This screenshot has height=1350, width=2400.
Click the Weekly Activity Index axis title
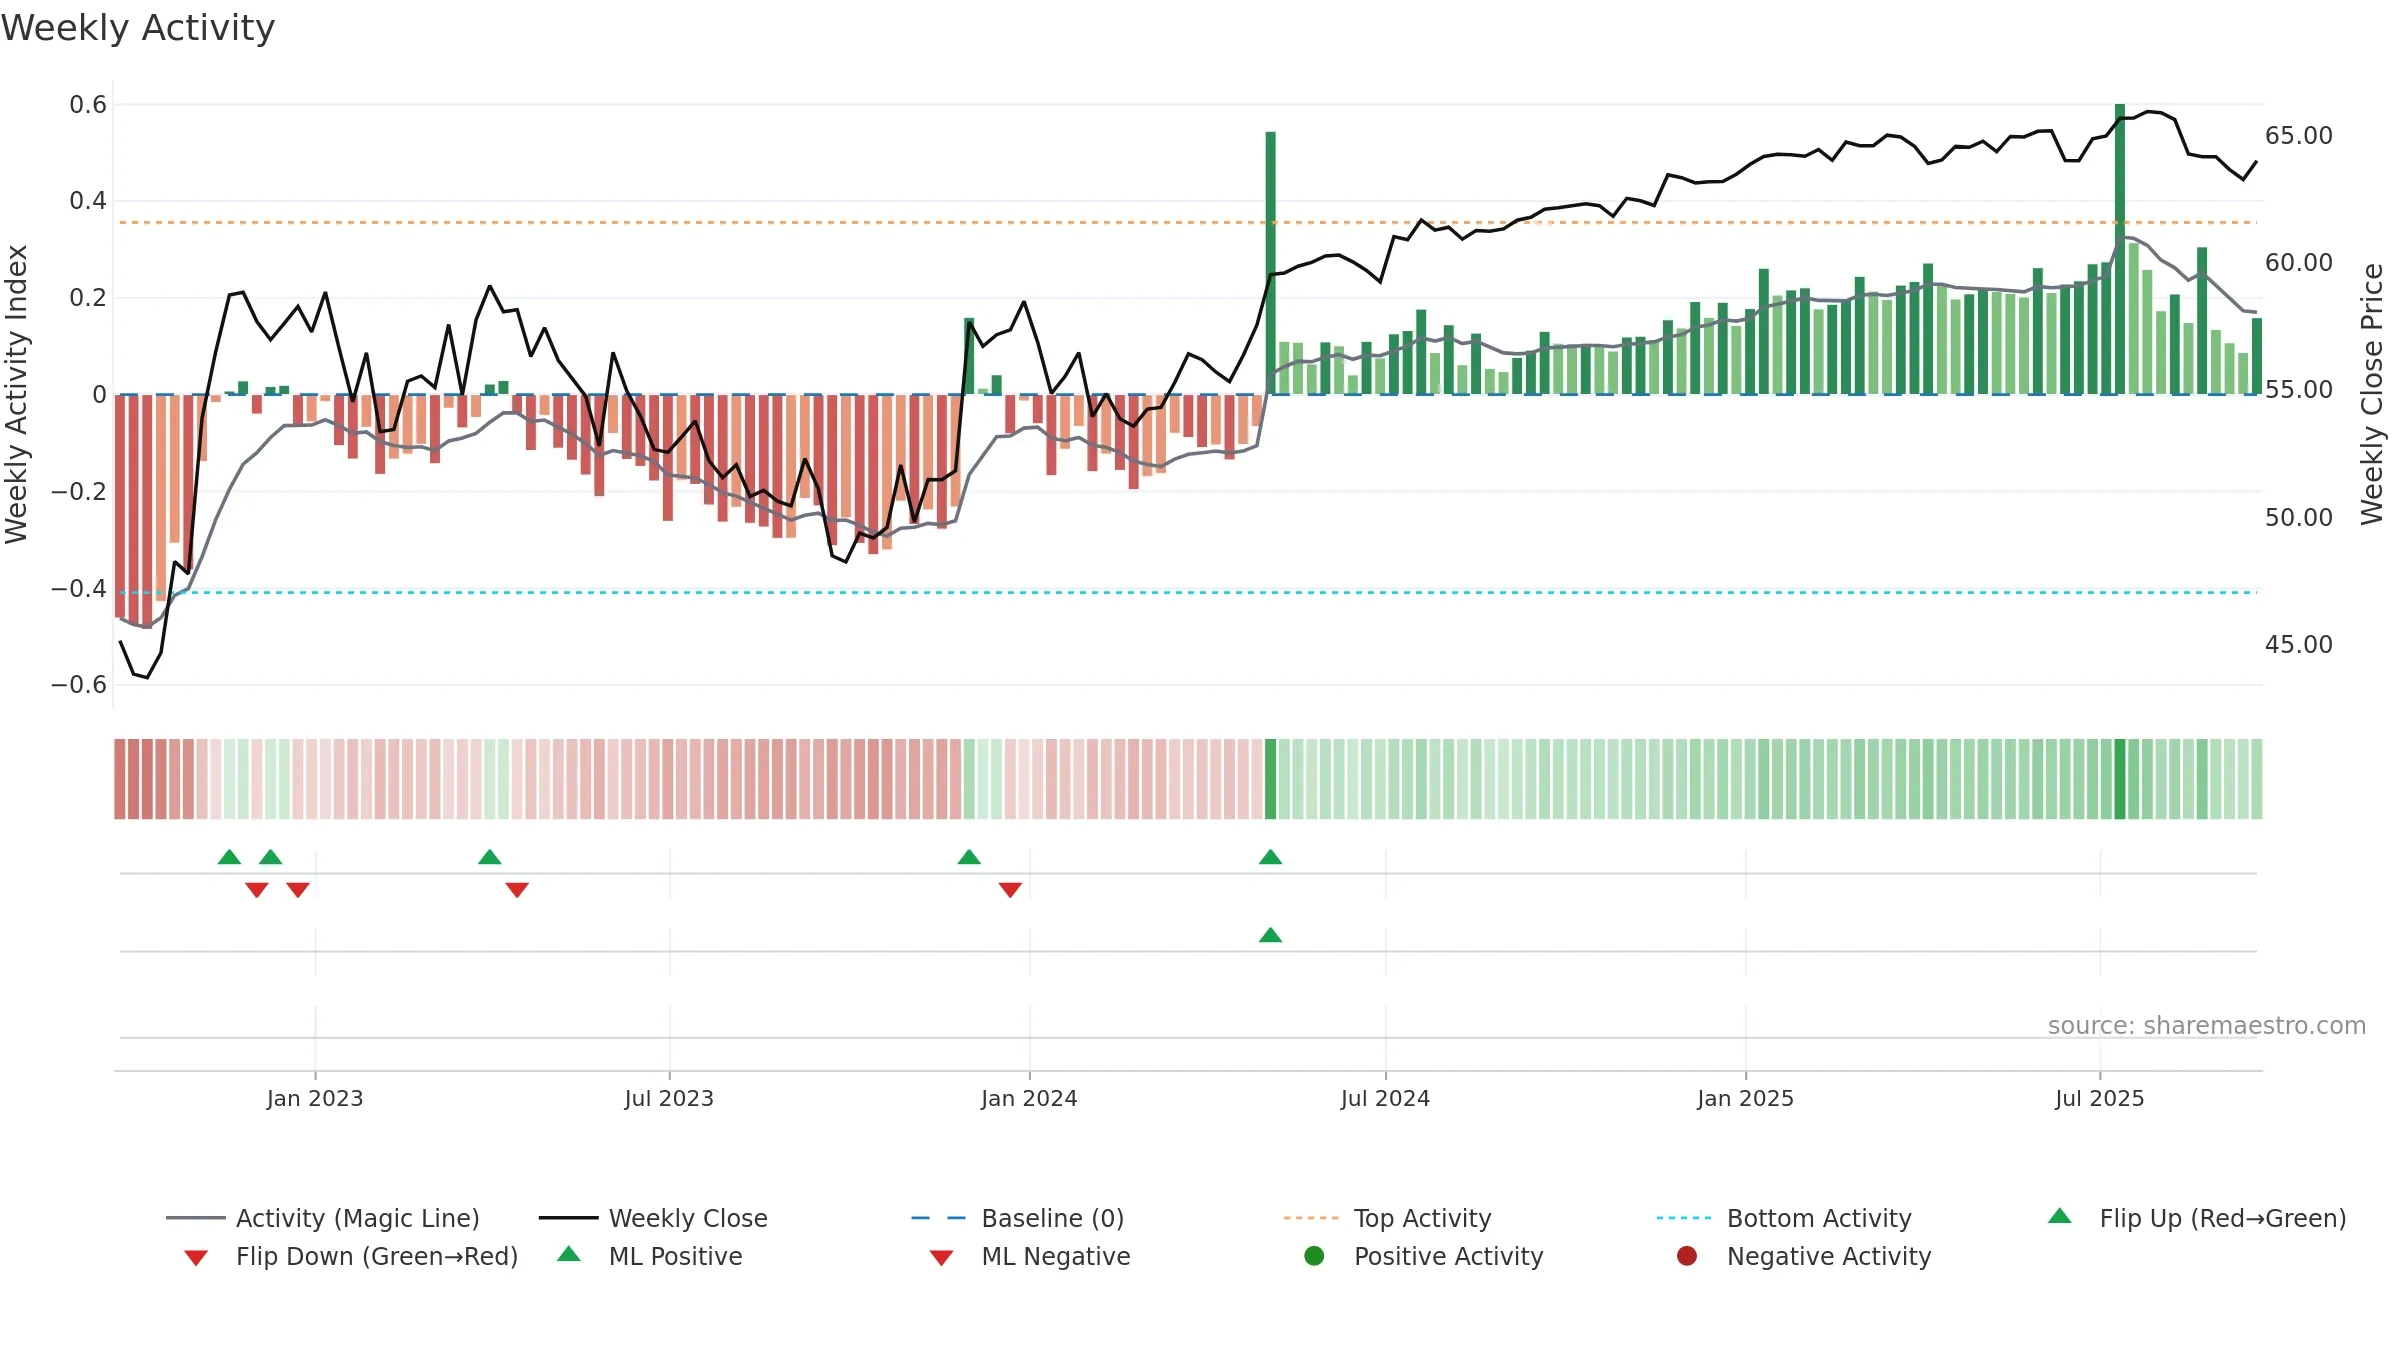(16, 394)
